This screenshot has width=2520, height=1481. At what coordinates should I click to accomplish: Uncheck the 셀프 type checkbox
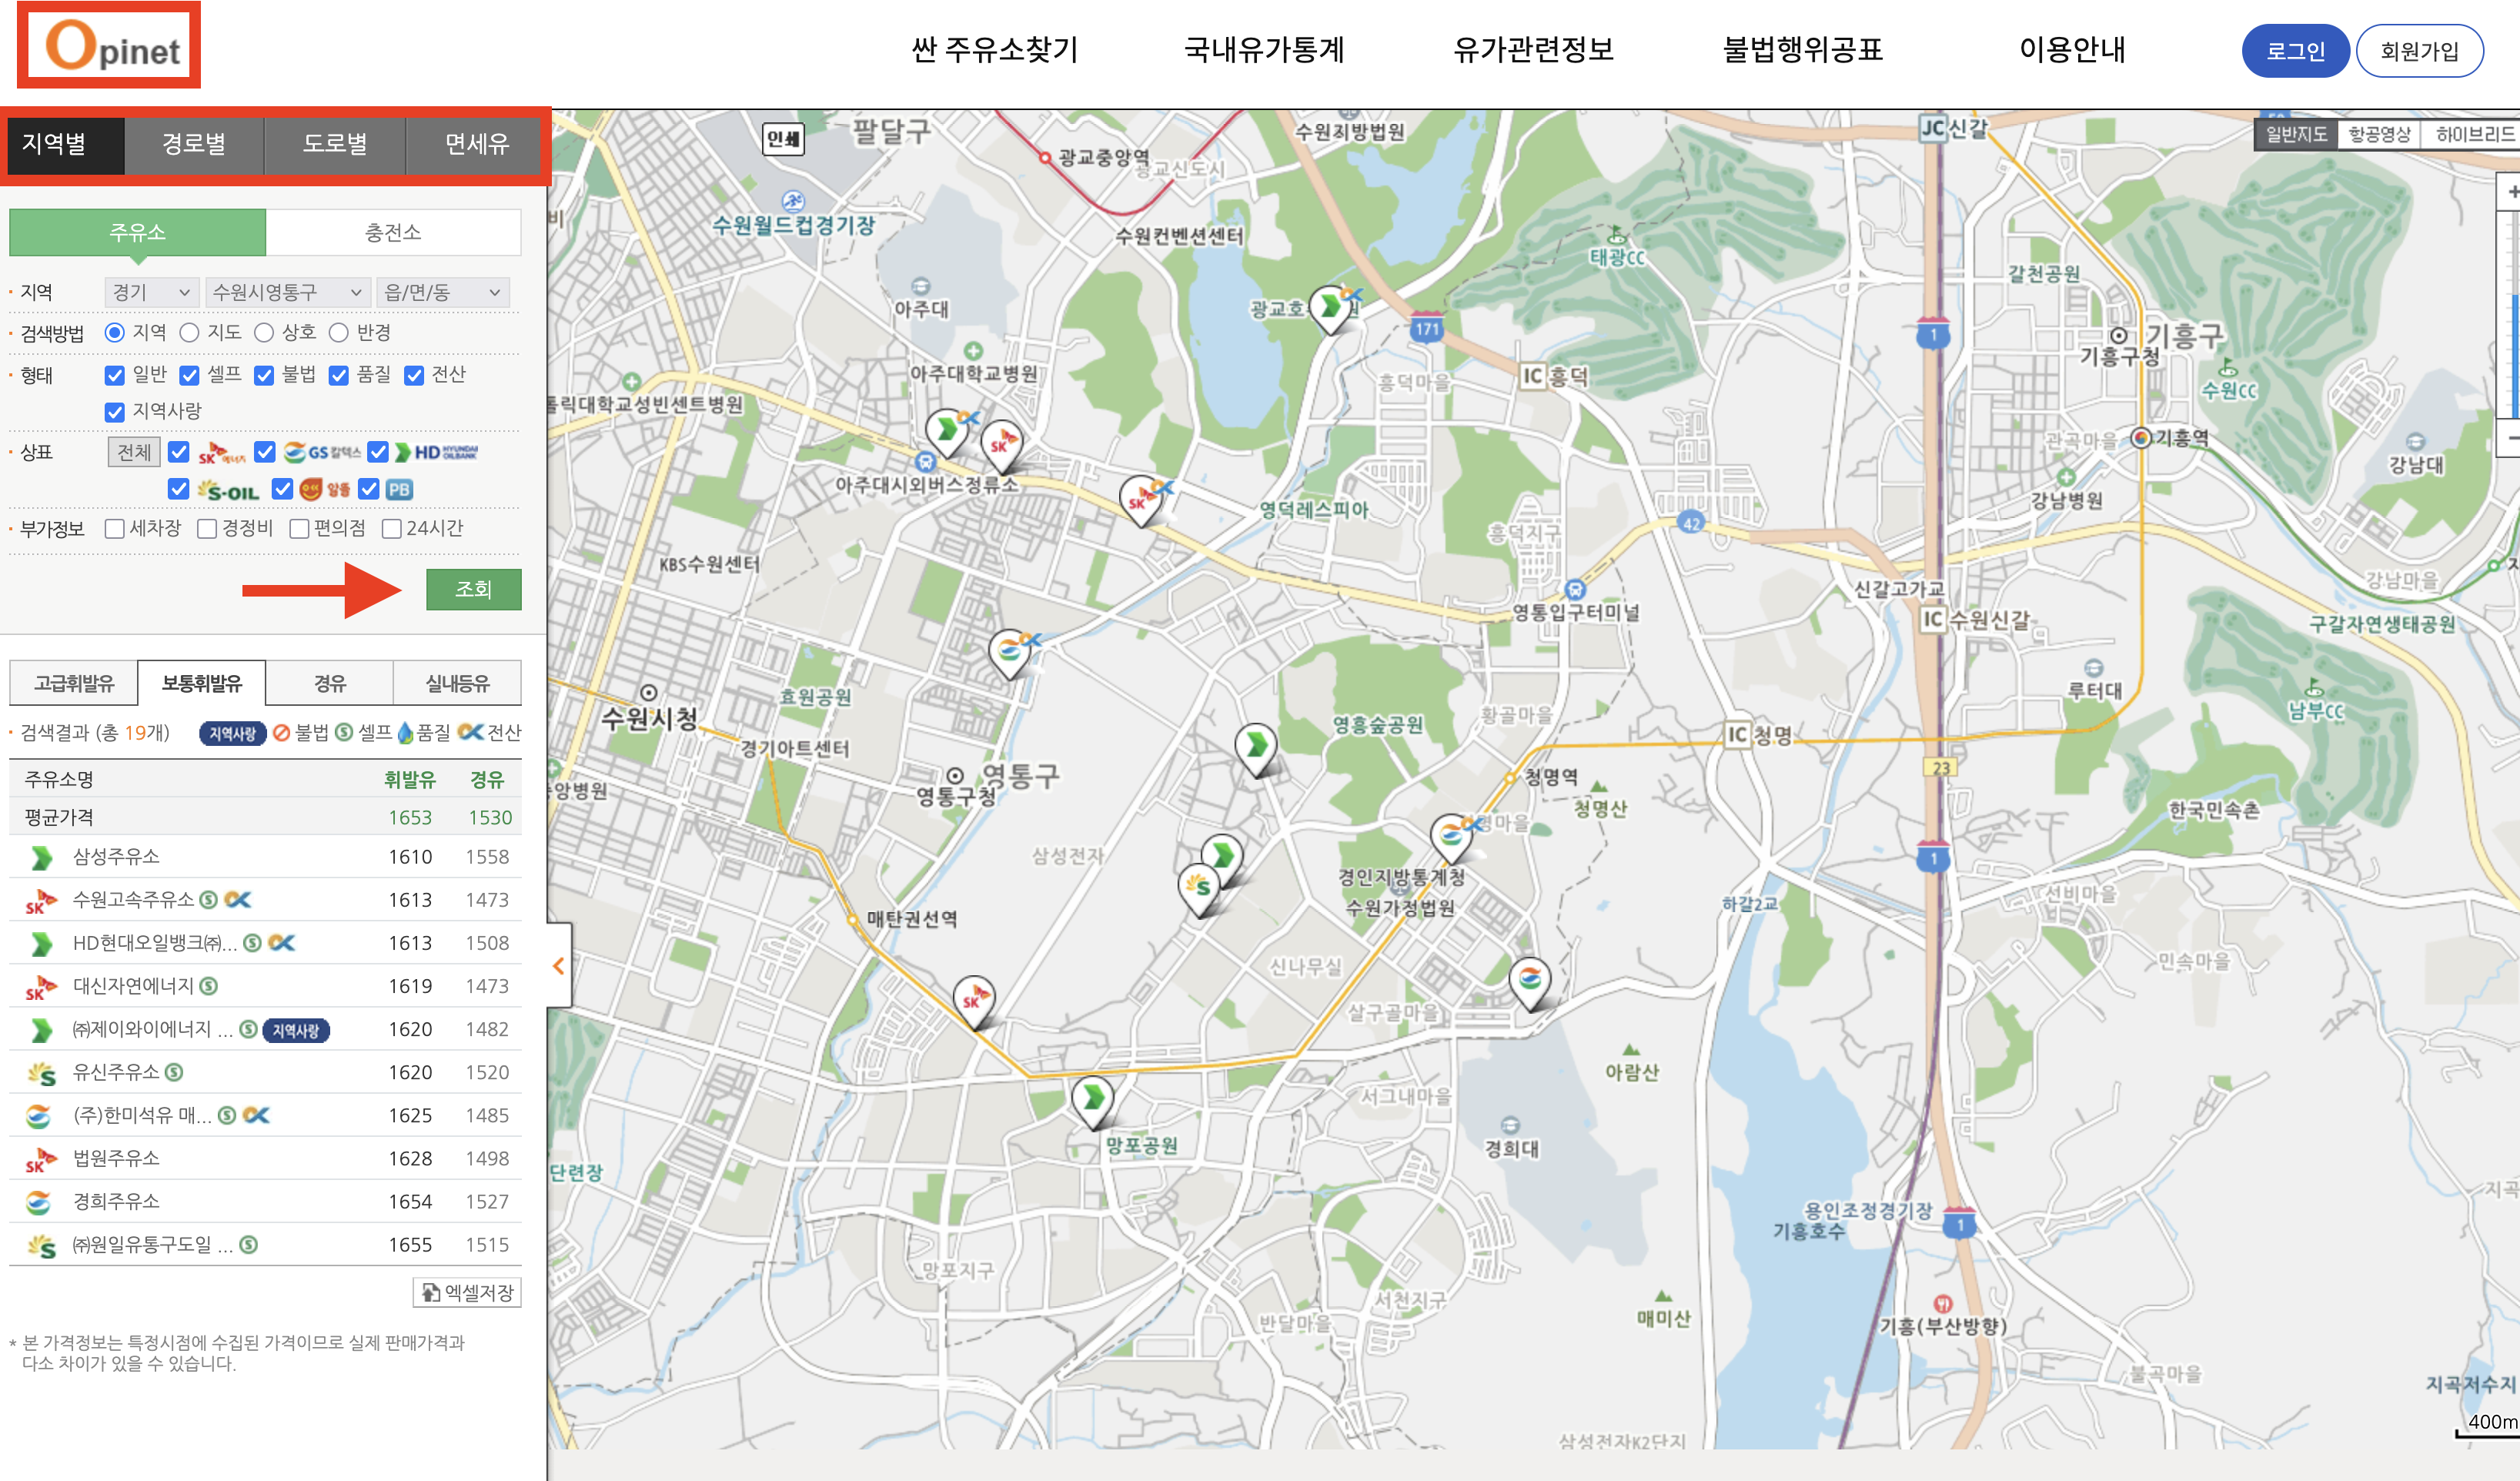[x=189, y=375]
